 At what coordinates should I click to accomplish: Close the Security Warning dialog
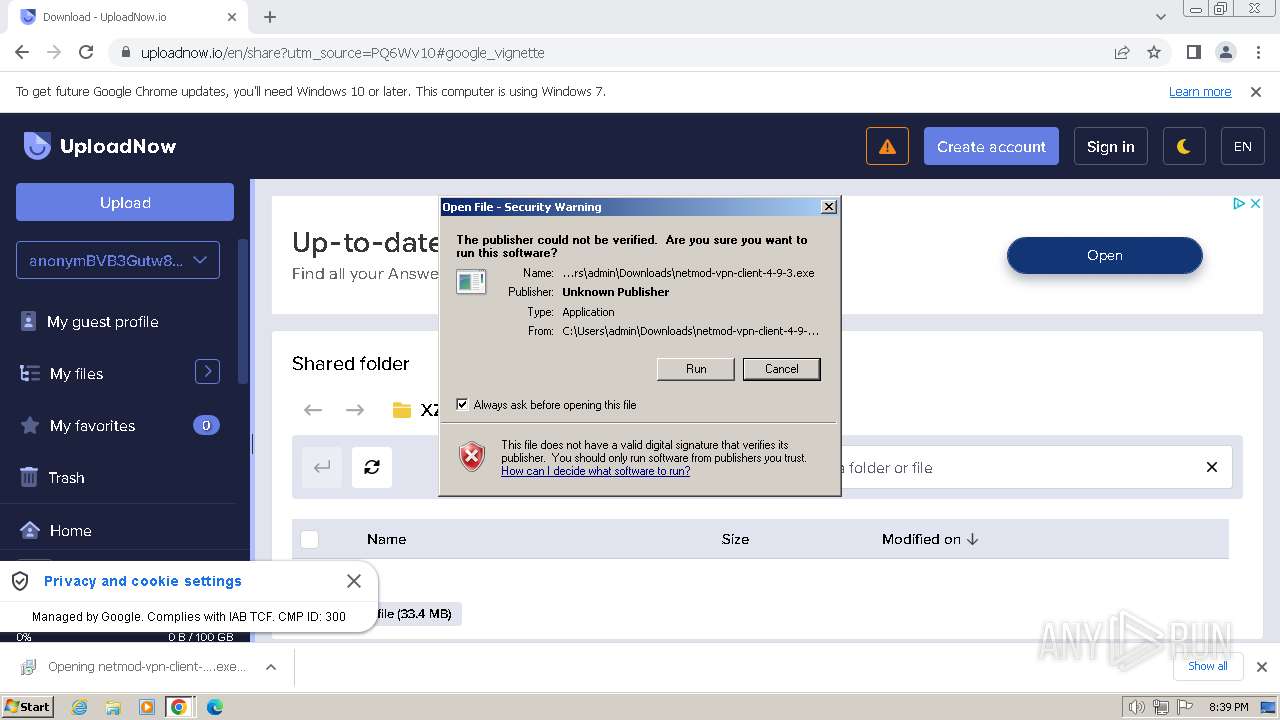coord(829,207)
